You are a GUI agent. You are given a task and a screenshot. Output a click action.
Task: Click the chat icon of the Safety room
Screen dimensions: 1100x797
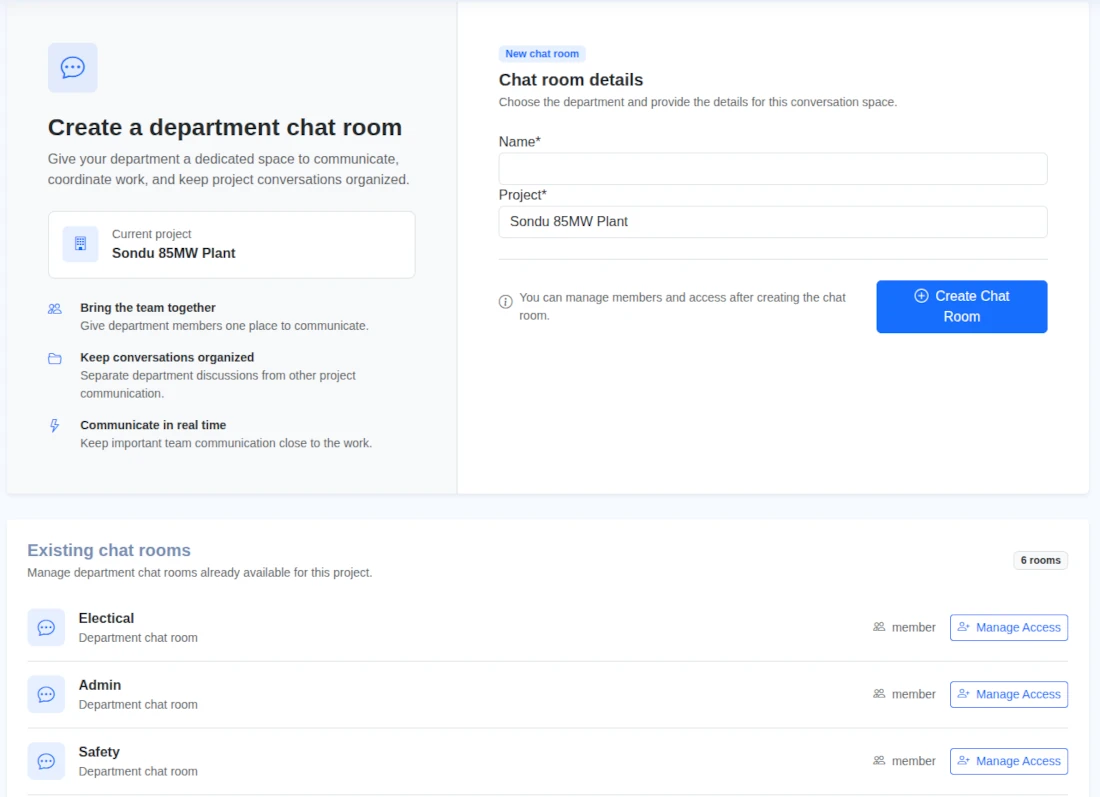pyautogui.click(x=46, y=761)
